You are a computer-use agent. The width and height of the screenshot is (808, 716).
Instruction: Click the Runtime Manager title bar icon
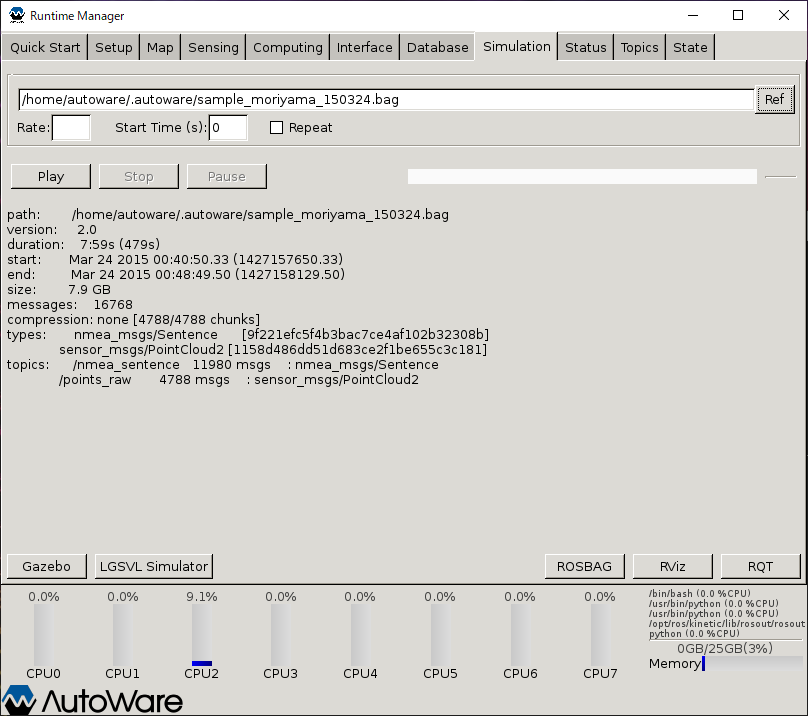click(16, 15)
